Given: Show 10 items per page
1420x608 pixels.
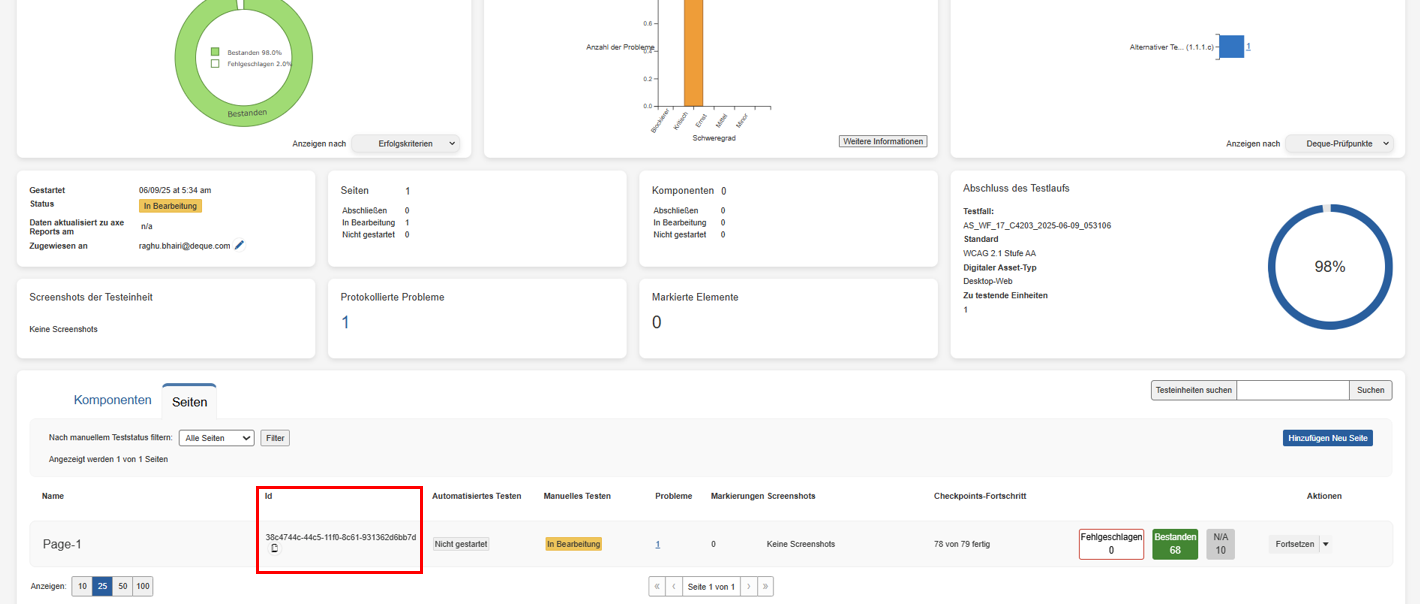Looking at the screenshot, I should (x=82, y=587).
